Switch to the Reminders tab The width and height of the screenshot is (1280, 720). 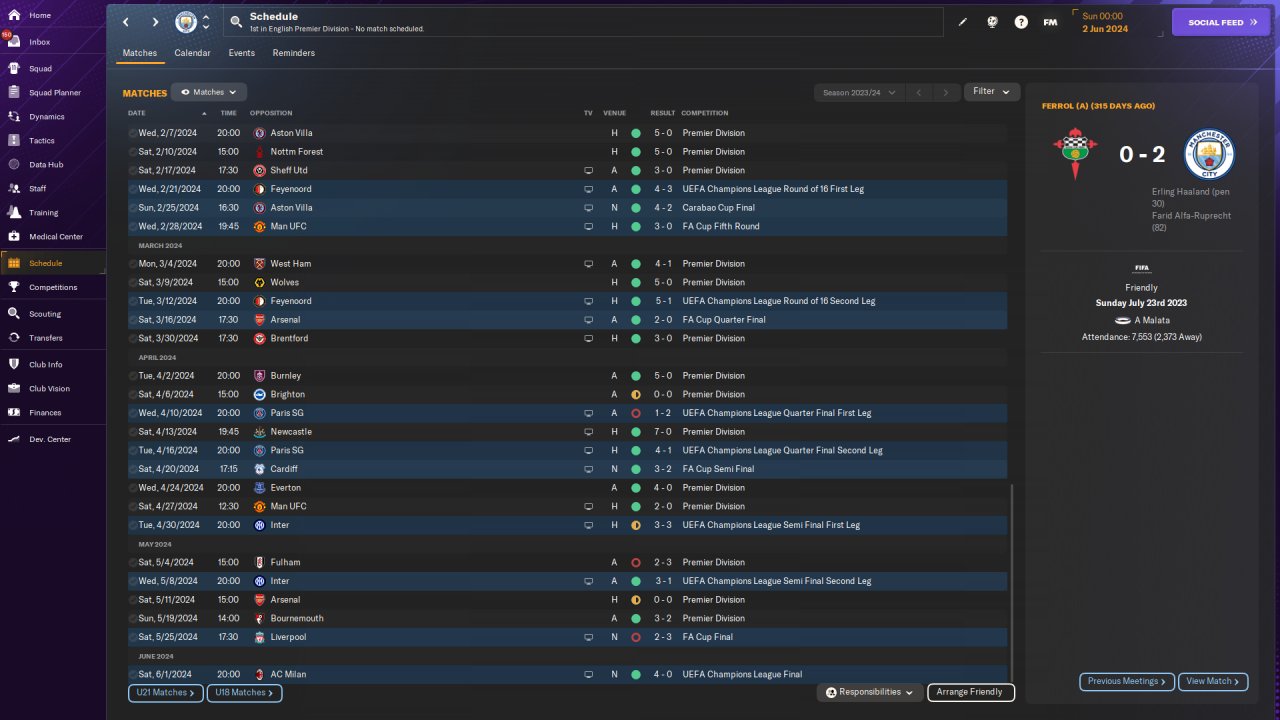294,53
